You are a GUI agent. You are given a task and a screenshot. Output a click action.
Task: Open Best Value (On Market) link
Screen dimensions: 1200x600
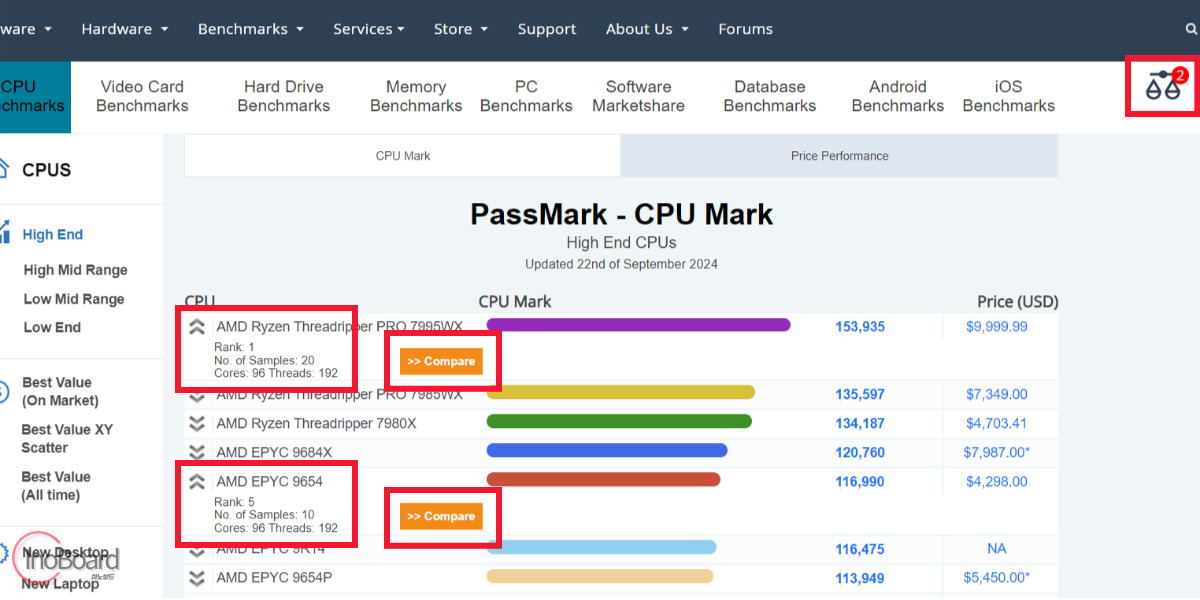60,391
